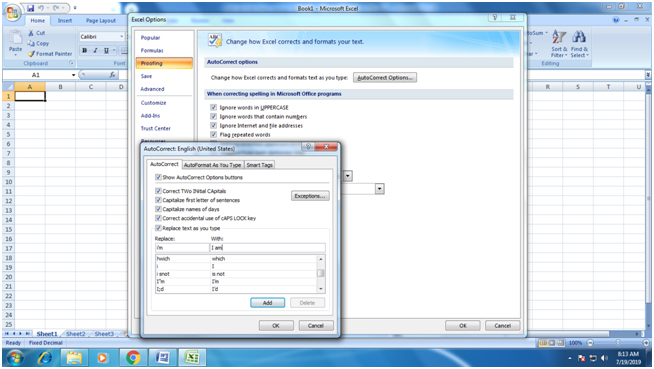Expand the Clipboard group dialog launcher
This screenshot has height=369, width=654.
pos(71,63)
